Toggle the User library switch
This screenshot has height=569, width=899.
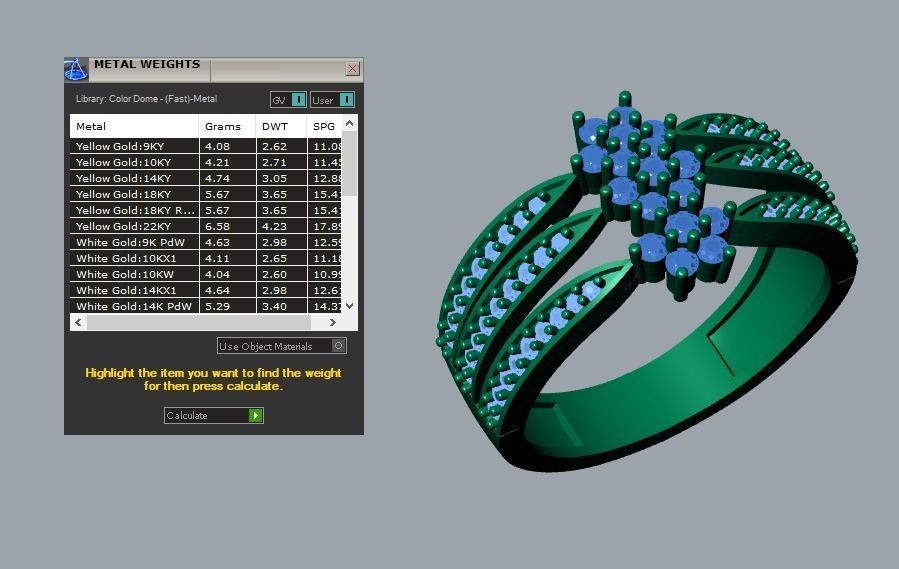pos(333,100)
